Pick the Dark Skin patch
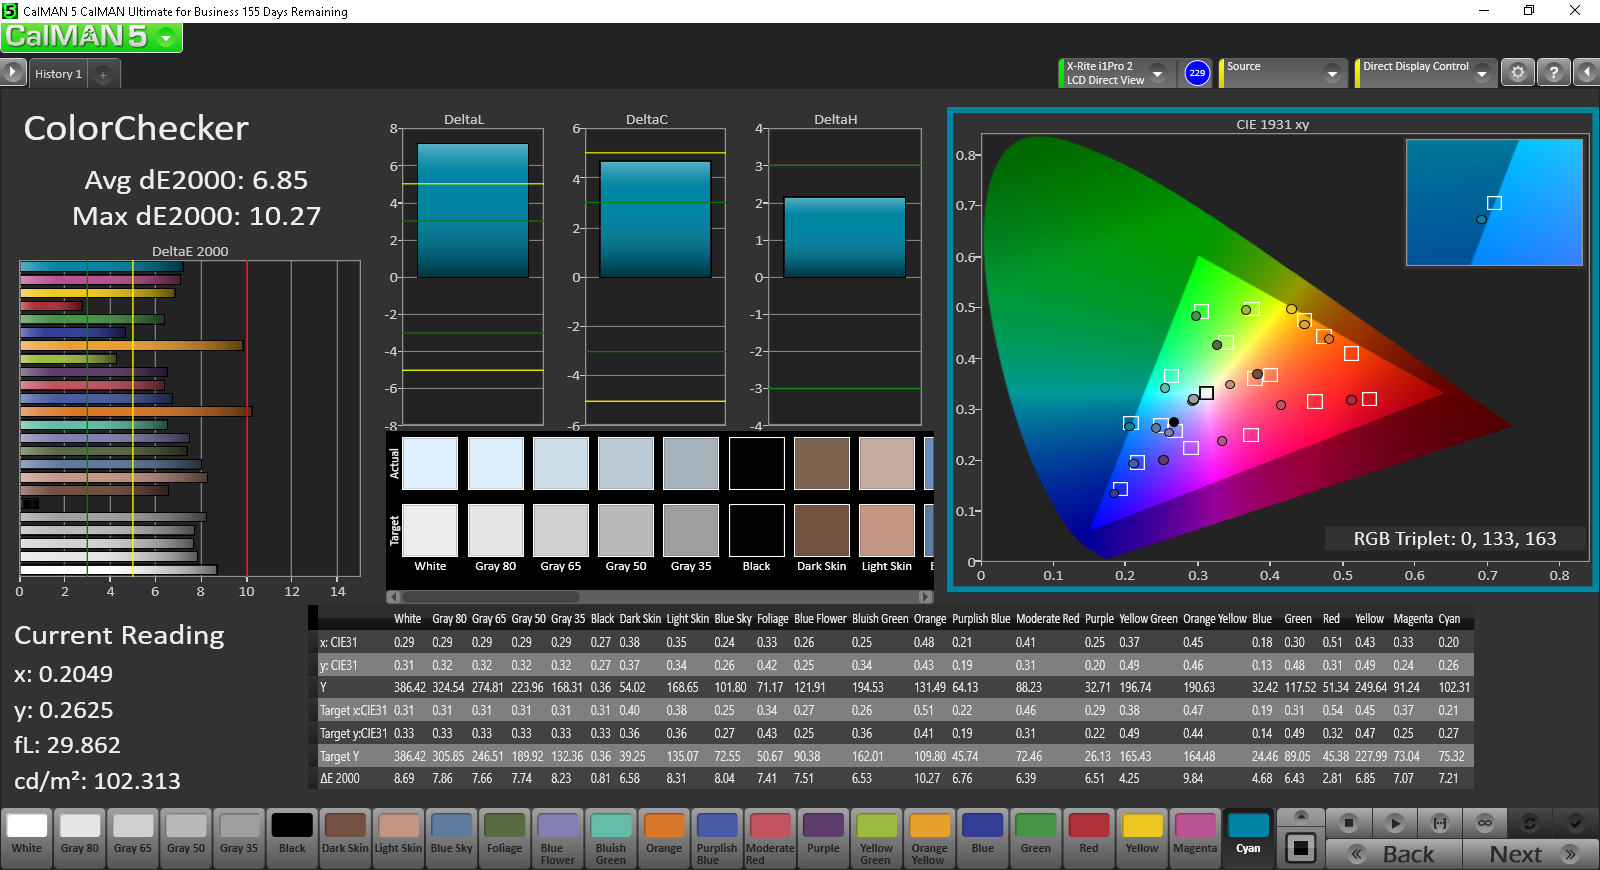This screenshot has width=1600, height=870. click(345, 837)
